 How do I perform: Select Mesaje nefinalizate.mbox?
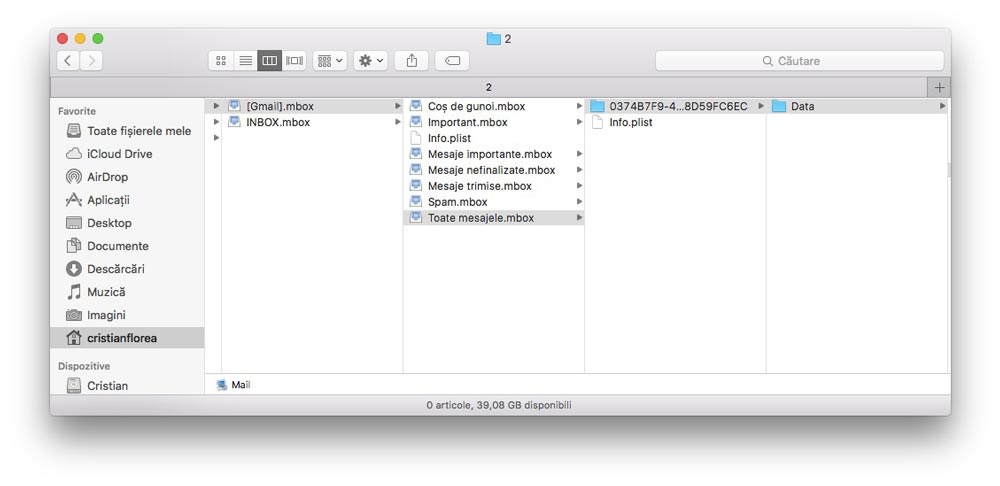point(494,170)
